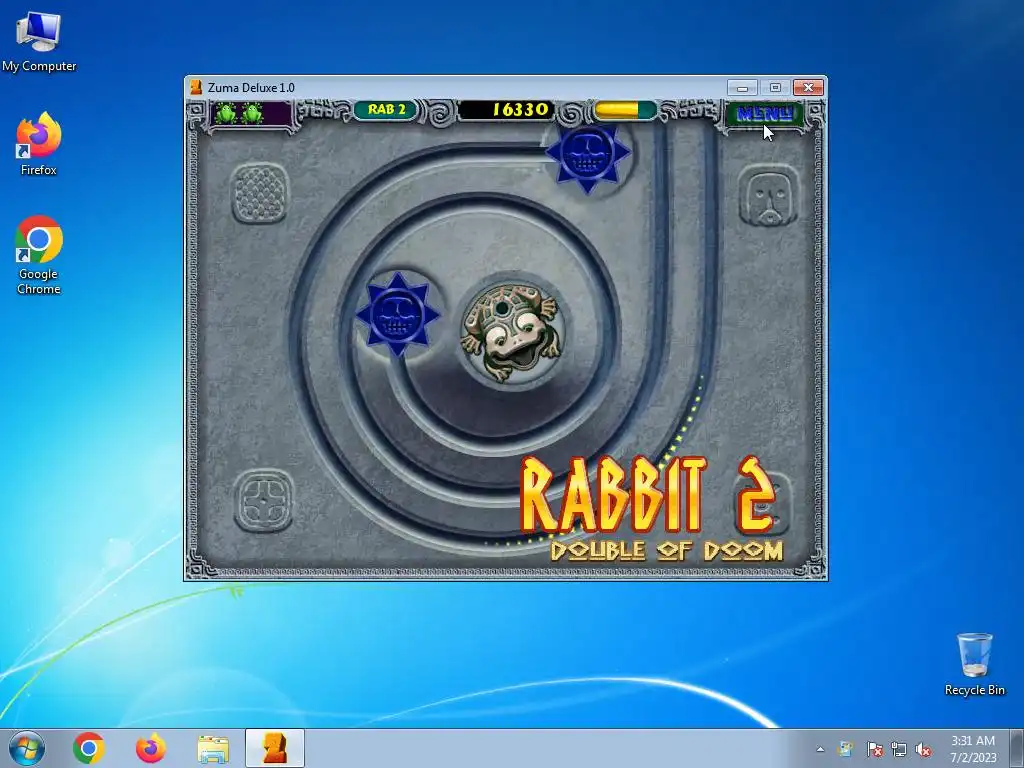Click the RABBIT 2 level title text

click(648, 494)
